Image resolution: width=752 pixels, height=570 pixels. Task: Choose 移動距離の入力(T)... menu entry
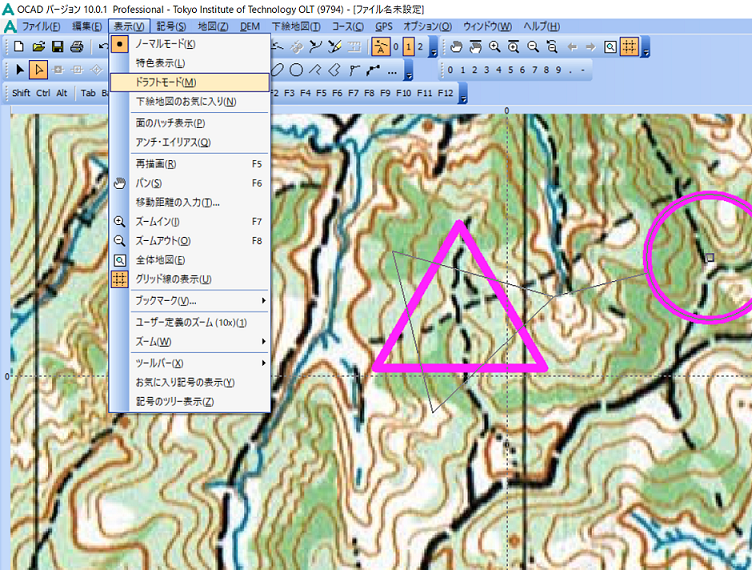point(190,202)
